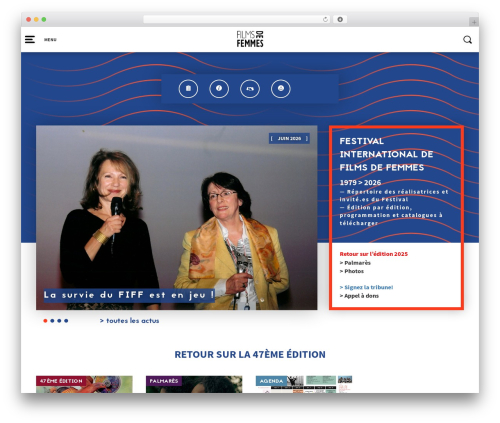
Task: Open the featured slider photo
Action: [177, 217]
